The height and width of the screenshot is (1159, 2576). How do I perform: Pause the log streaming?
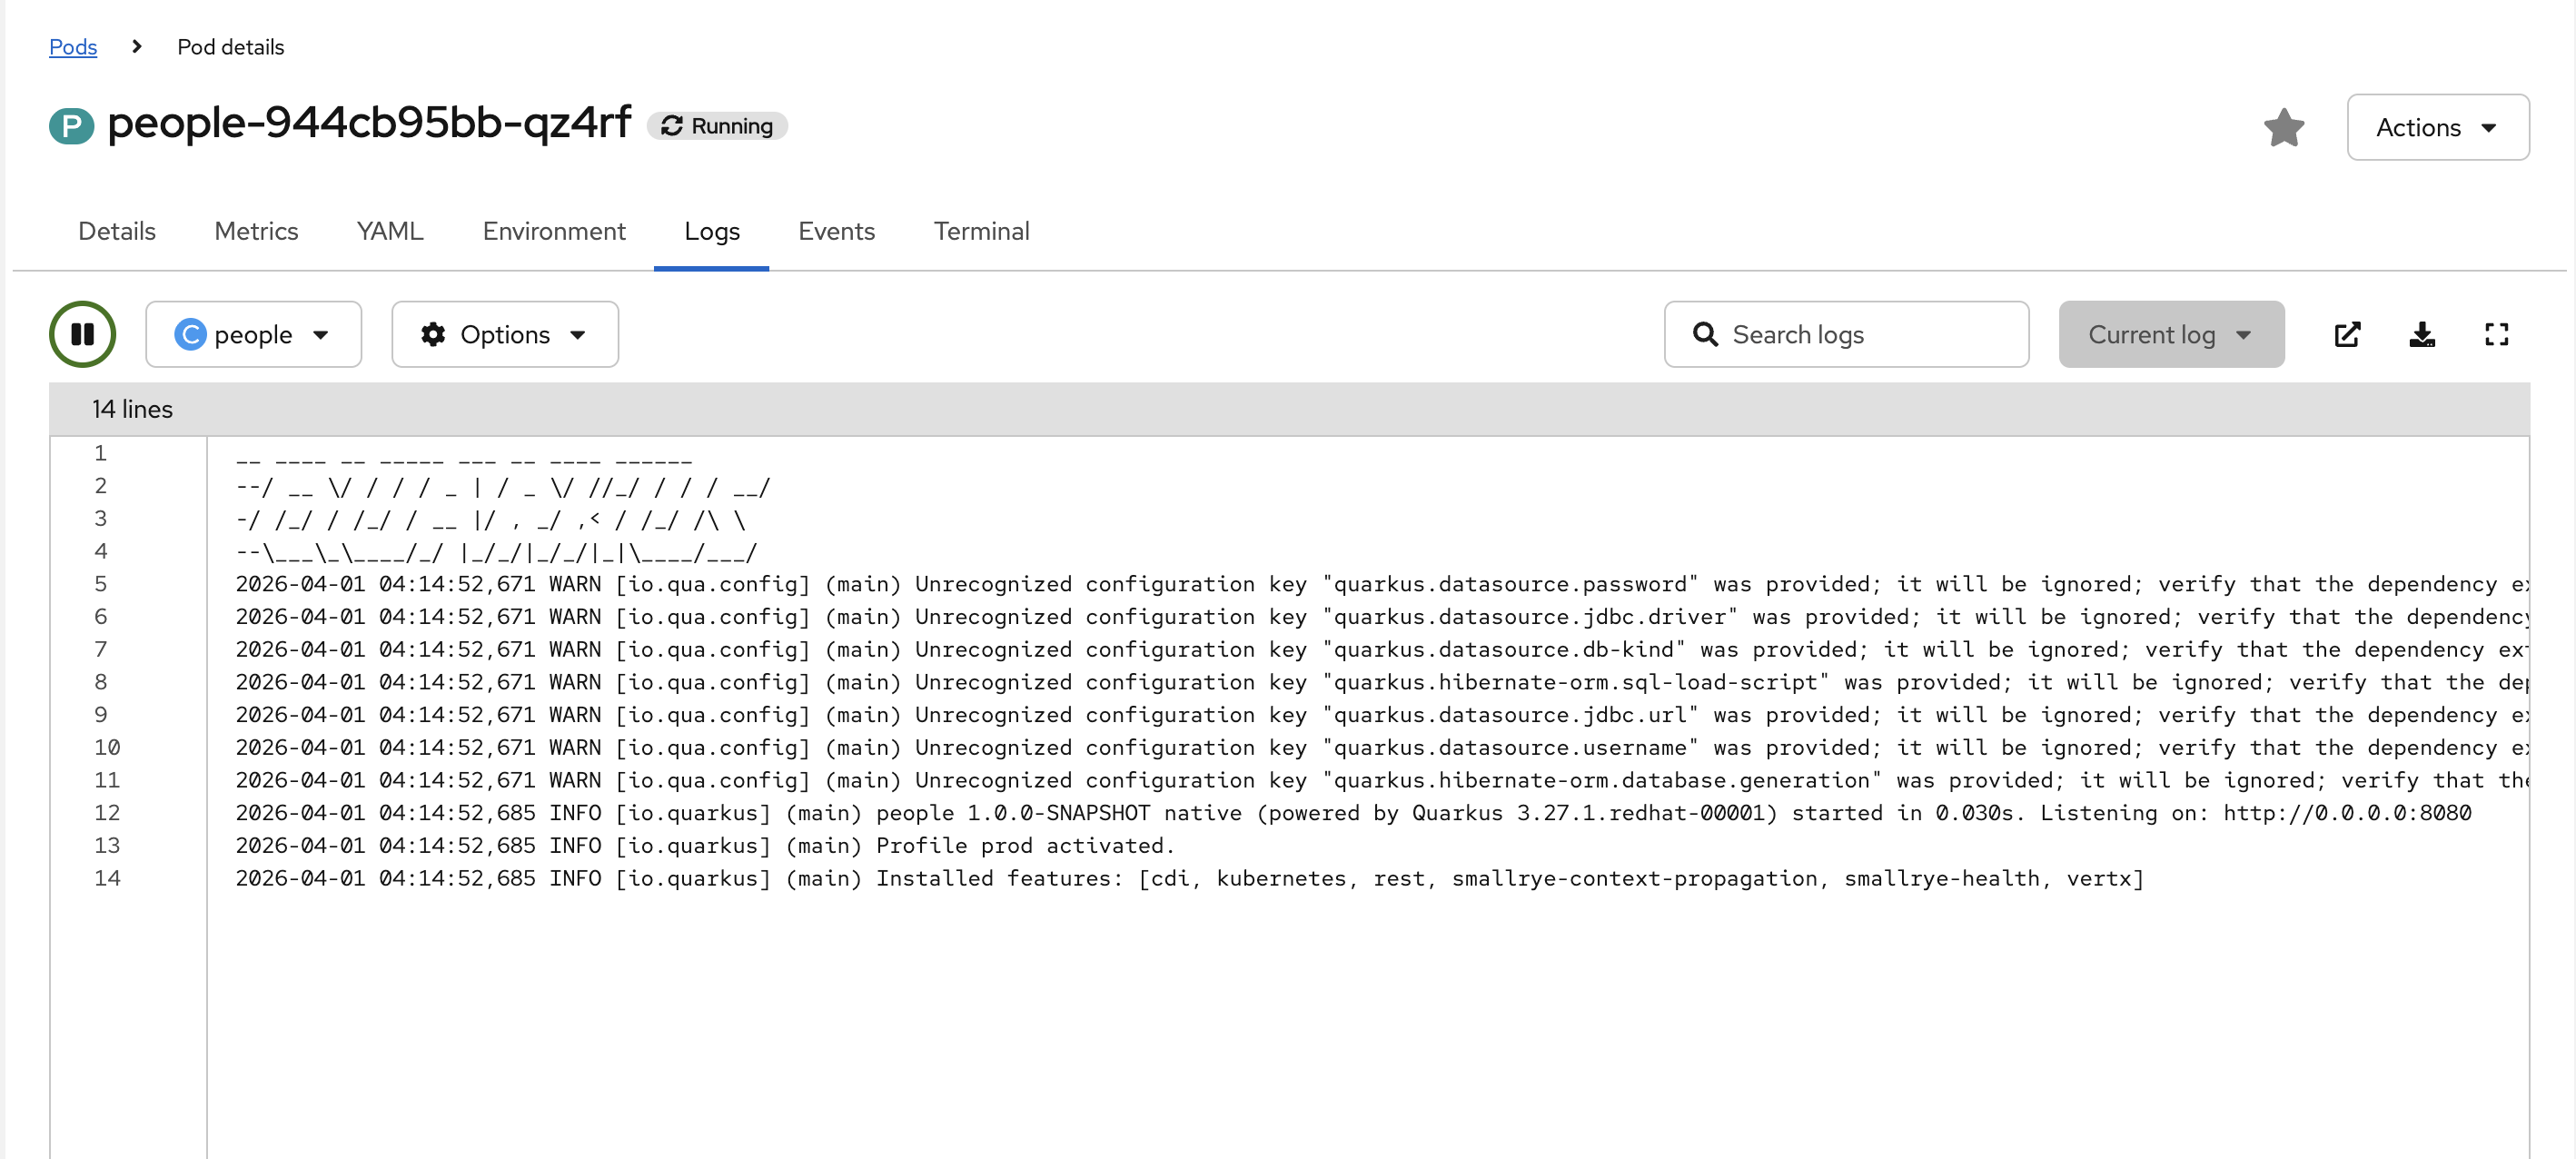coord(82,334)
